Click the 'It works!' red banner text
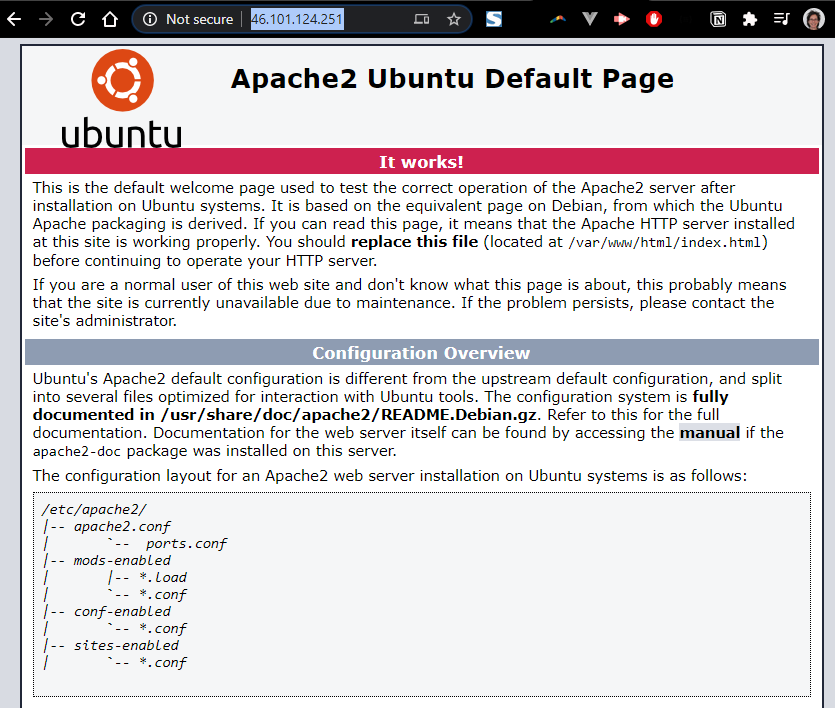Viewport: 835px width, 708px height. click(x=421, y=162)
